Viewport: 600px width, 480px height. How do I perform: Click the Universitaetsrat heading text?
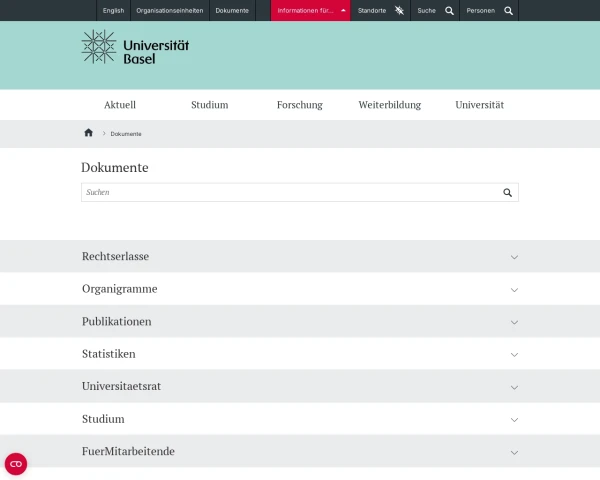click(121, 386)
